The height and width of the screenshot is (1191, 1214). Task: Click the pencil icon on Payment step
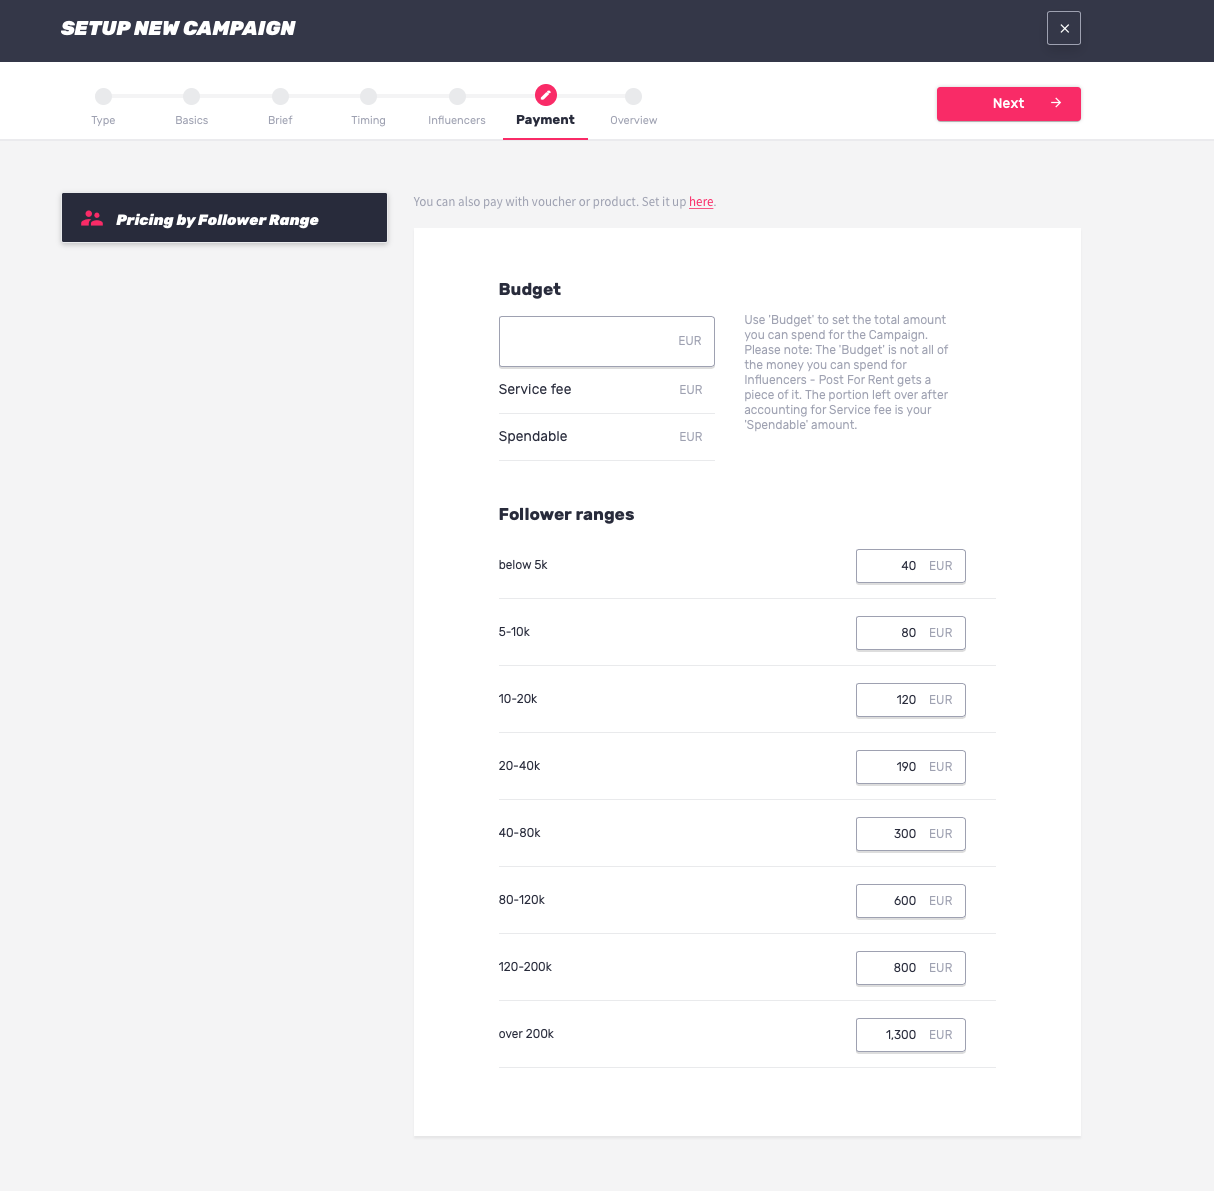(x=545, y=95)
